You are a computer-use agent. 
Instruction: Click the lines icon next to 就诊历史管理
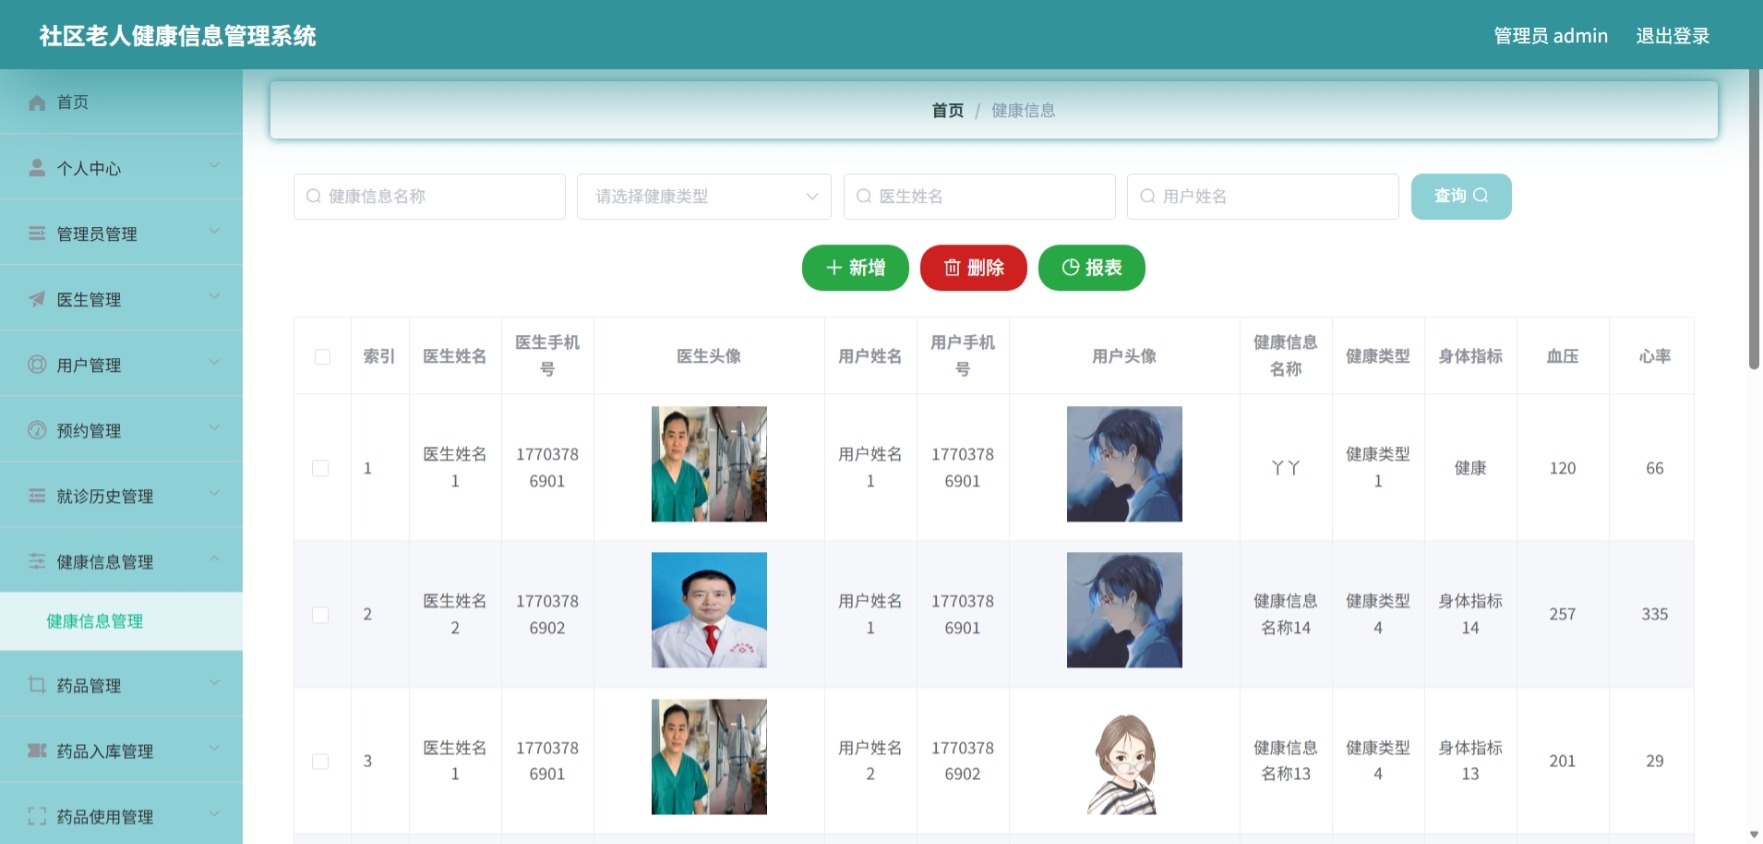[x=37, y=496]
